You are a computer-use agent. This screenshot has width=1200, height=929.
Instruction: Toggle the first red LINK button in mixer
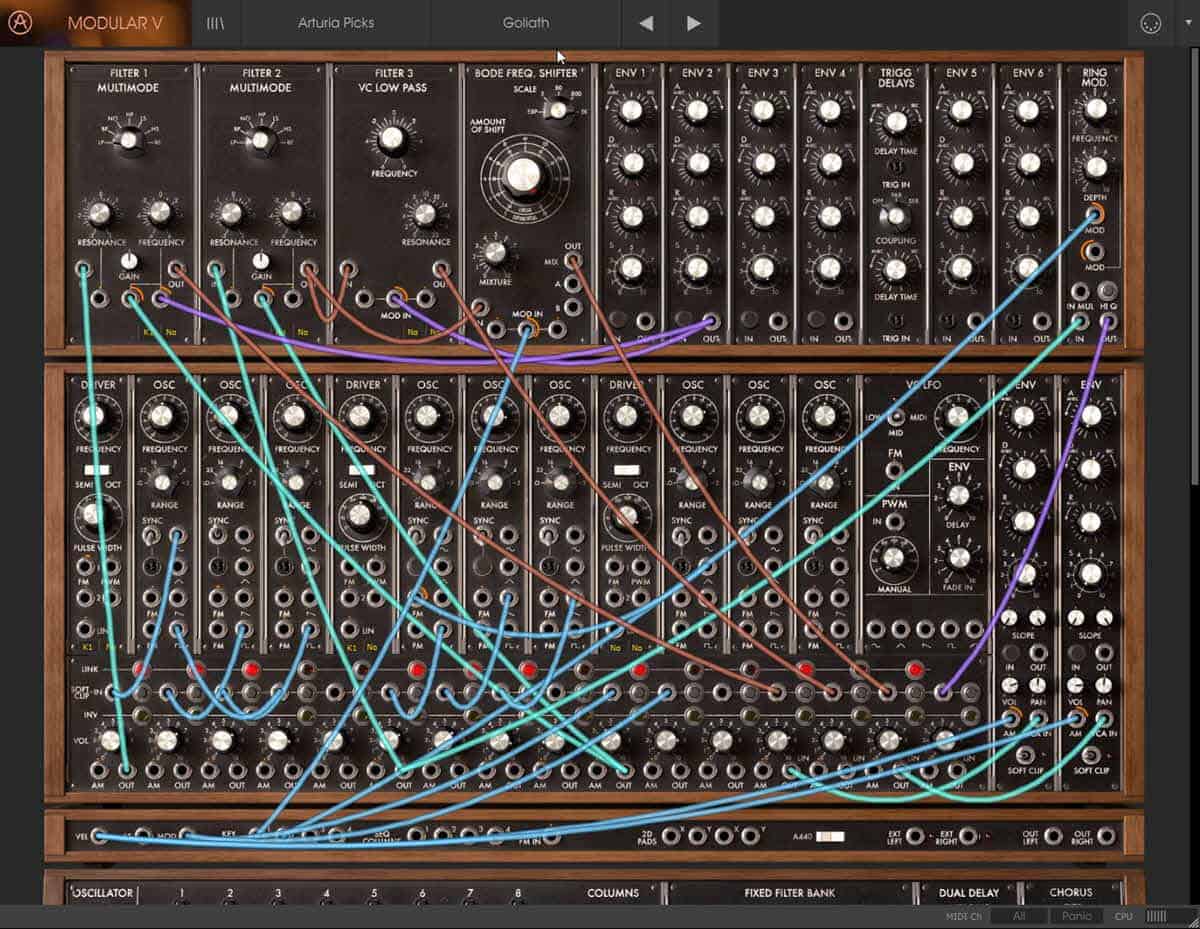point(140,669)
